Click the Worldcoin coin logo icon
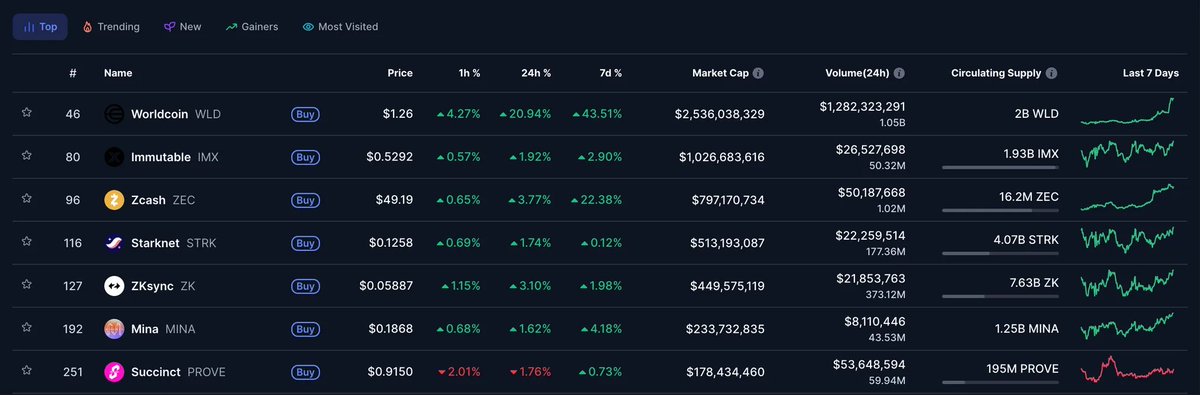The height and width of the screenshot is (395, 1200). pyautogui.click(x=114, y=114)
